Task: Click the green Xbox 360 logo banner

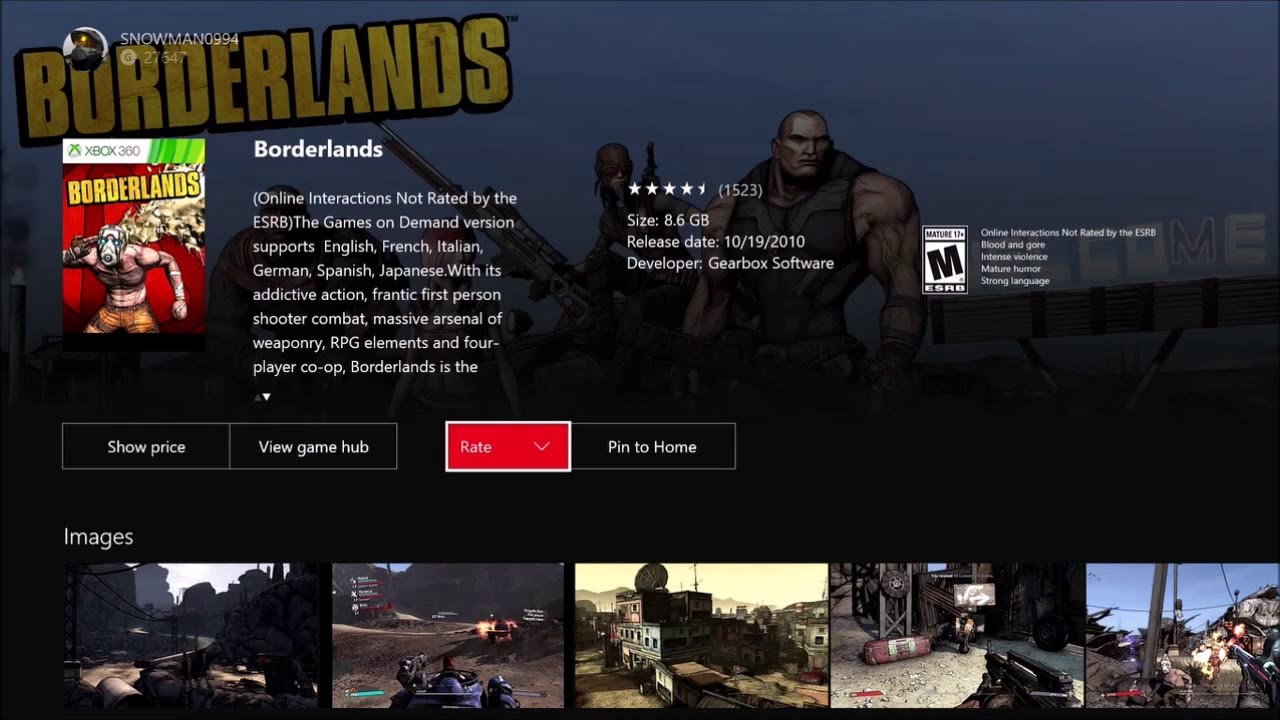Action: [x=134, y=151]
